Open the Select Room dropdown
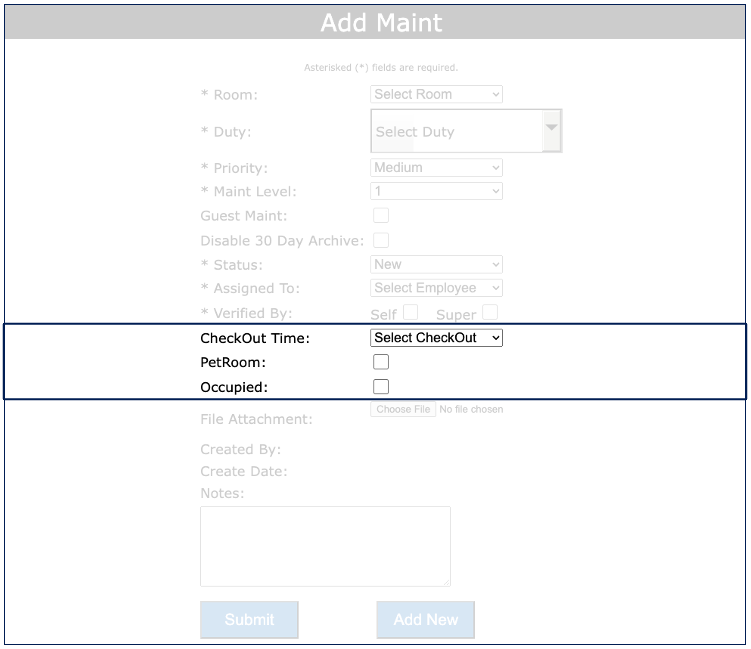Screen dimensions: 751x649 coord(436,94)
